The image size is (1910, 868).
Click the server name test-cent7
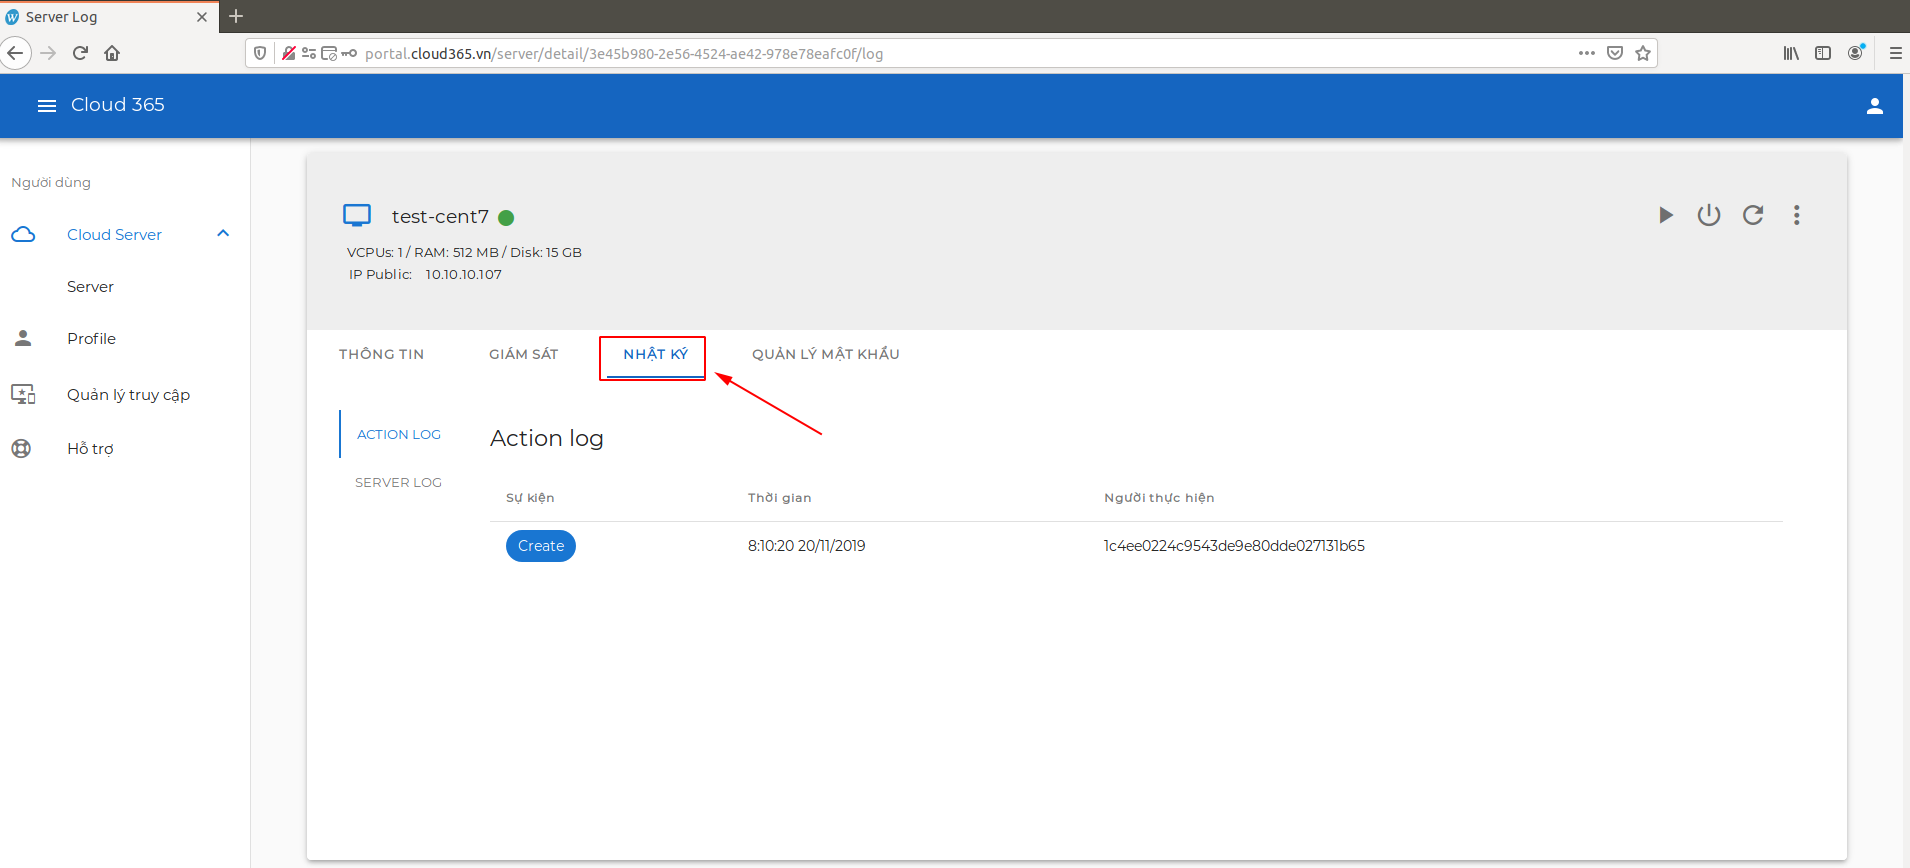pyautogui.click(x=440, y=217)
